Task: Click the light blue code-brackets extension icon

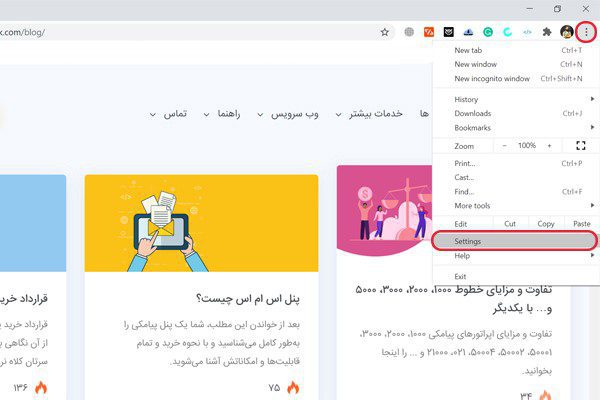Action: [x=527, y=32]
